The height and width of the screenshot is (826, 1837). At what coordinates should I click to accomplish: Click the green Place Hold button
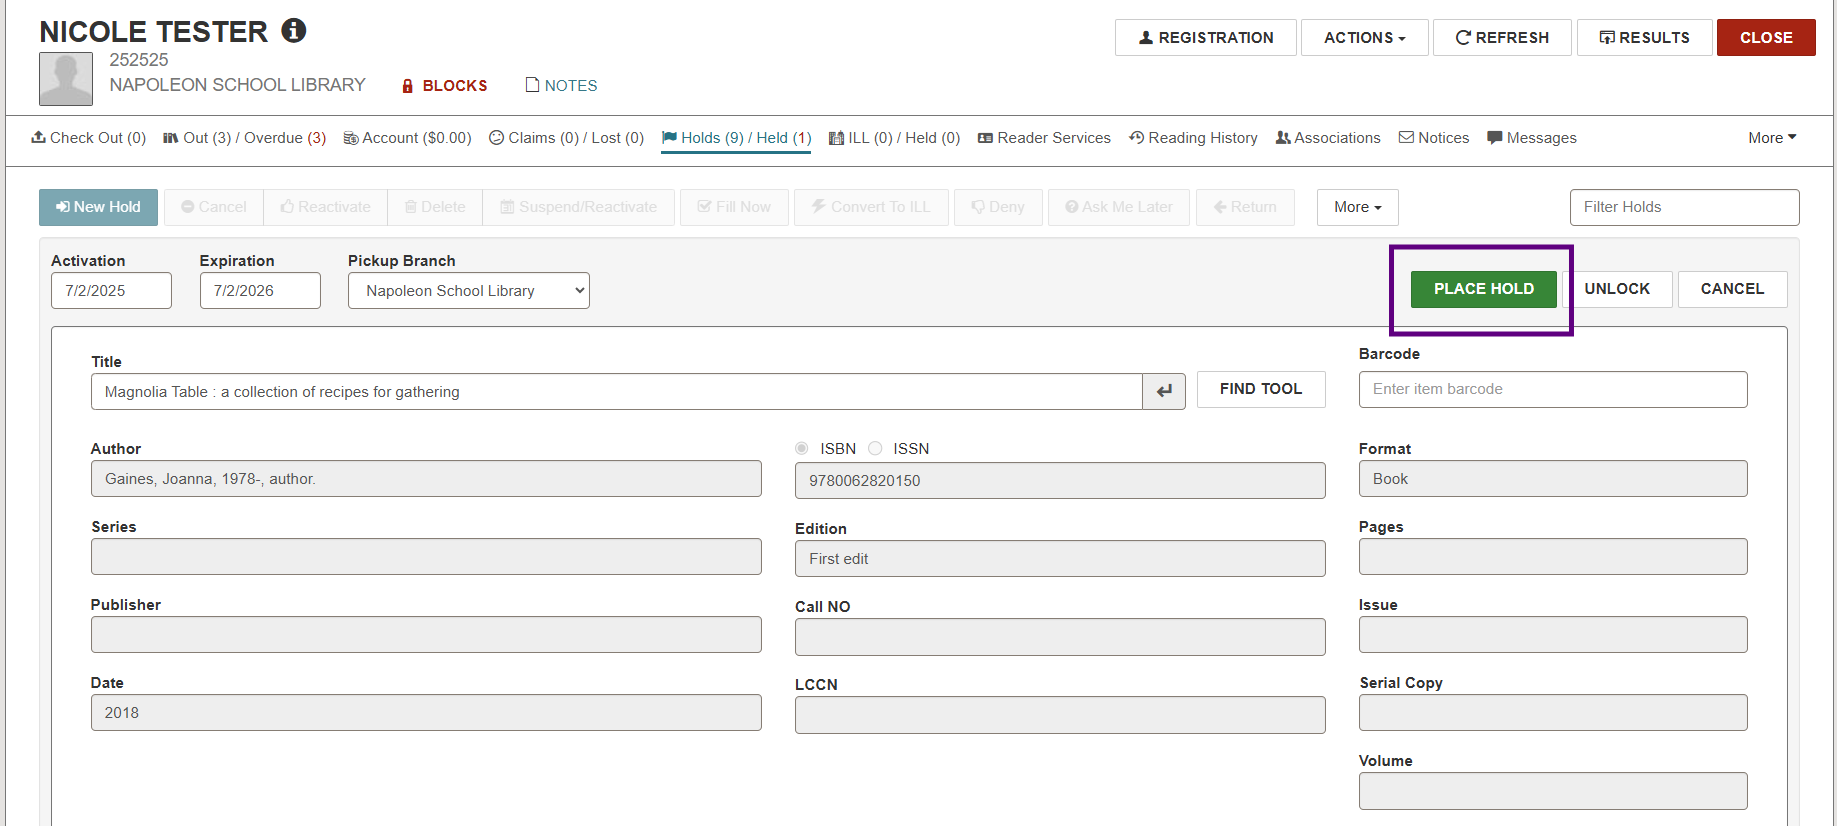[x=1484, y=289]
